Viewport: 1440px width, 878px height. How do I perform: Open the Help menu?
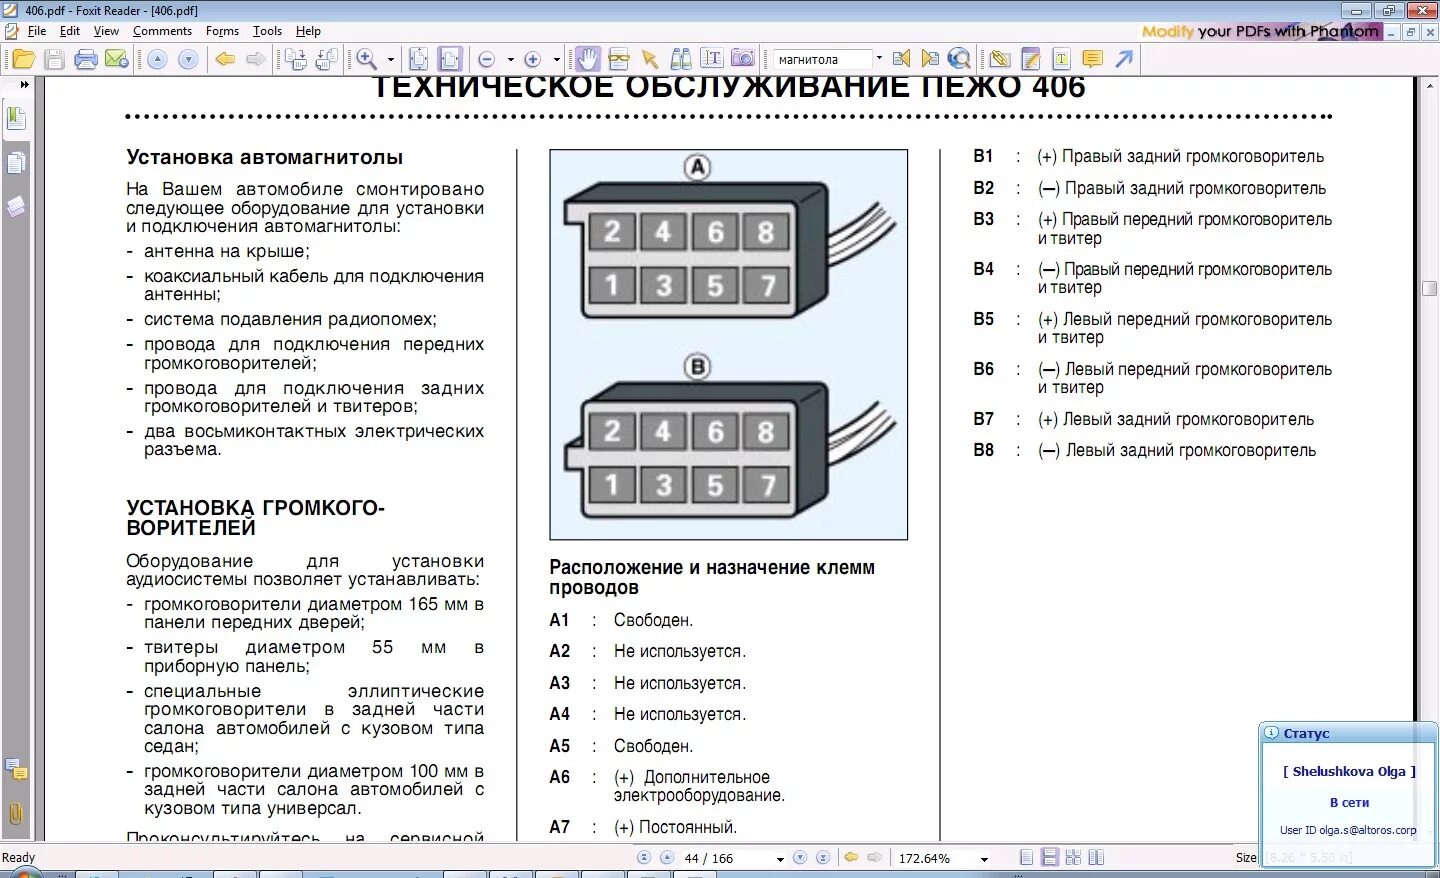tap(308, 31)
